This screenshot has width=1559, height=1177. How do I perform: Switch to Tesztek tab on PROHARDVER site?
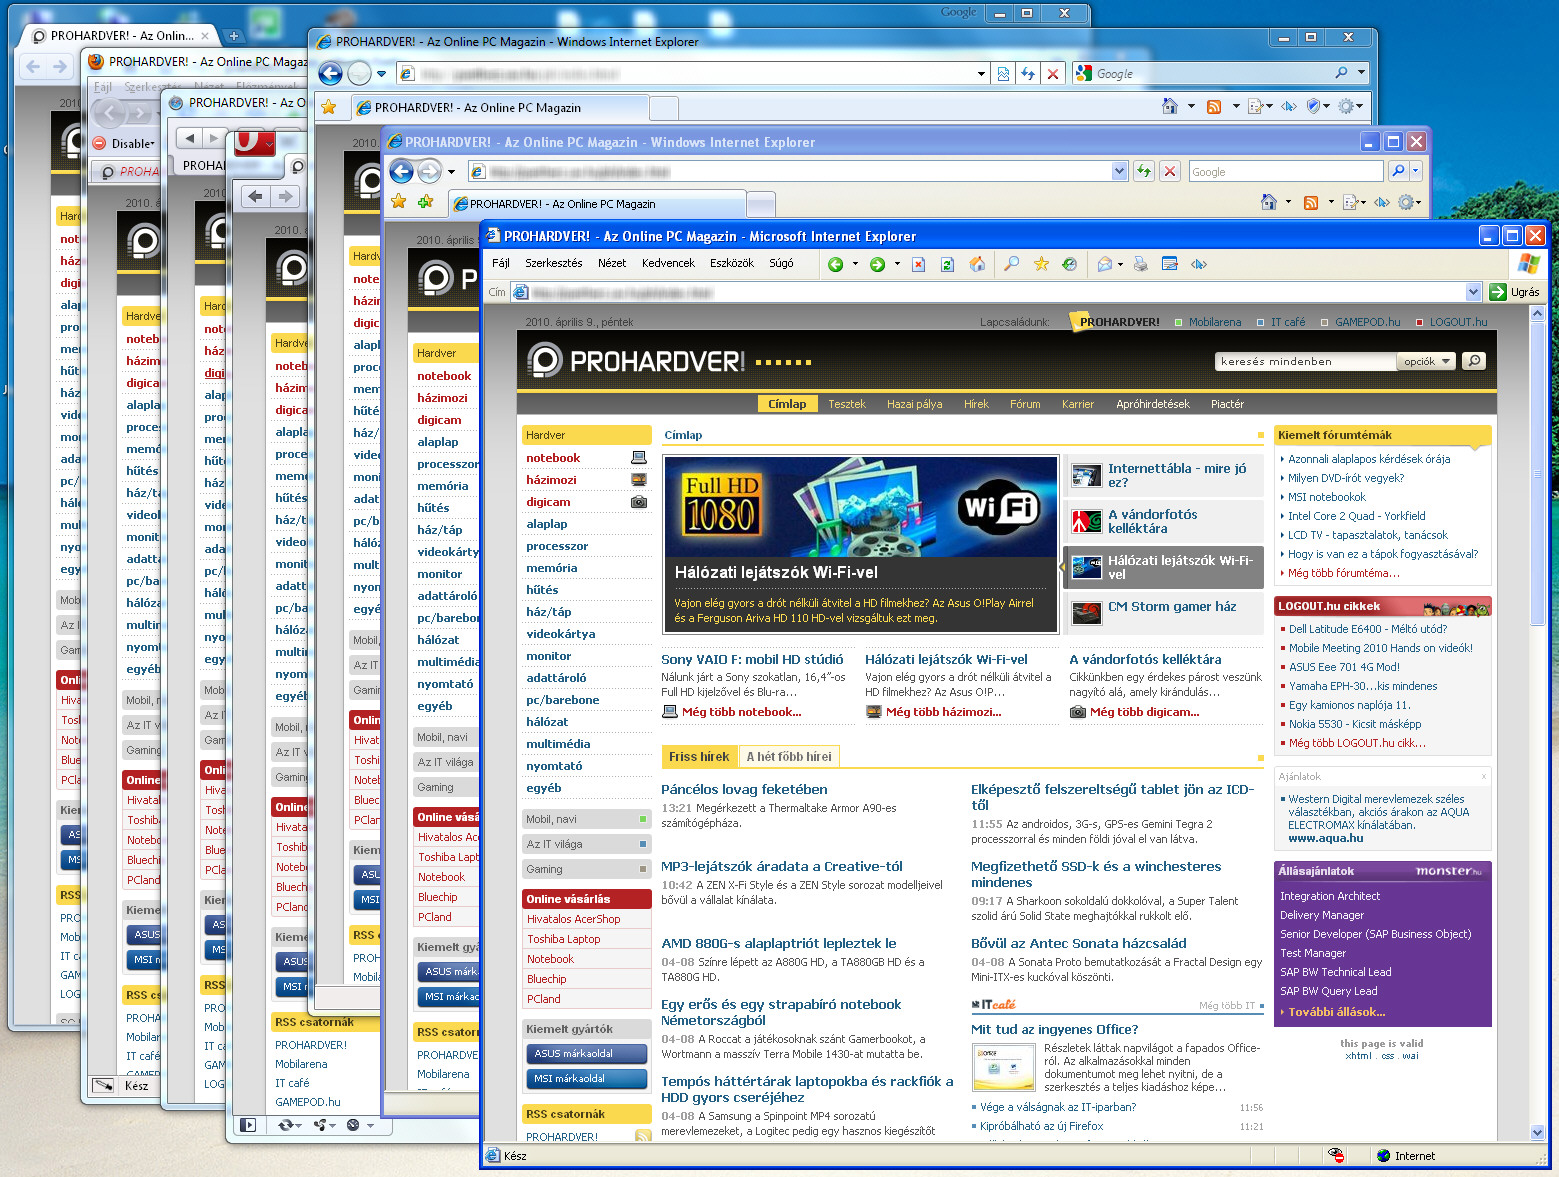click(847, 404)
